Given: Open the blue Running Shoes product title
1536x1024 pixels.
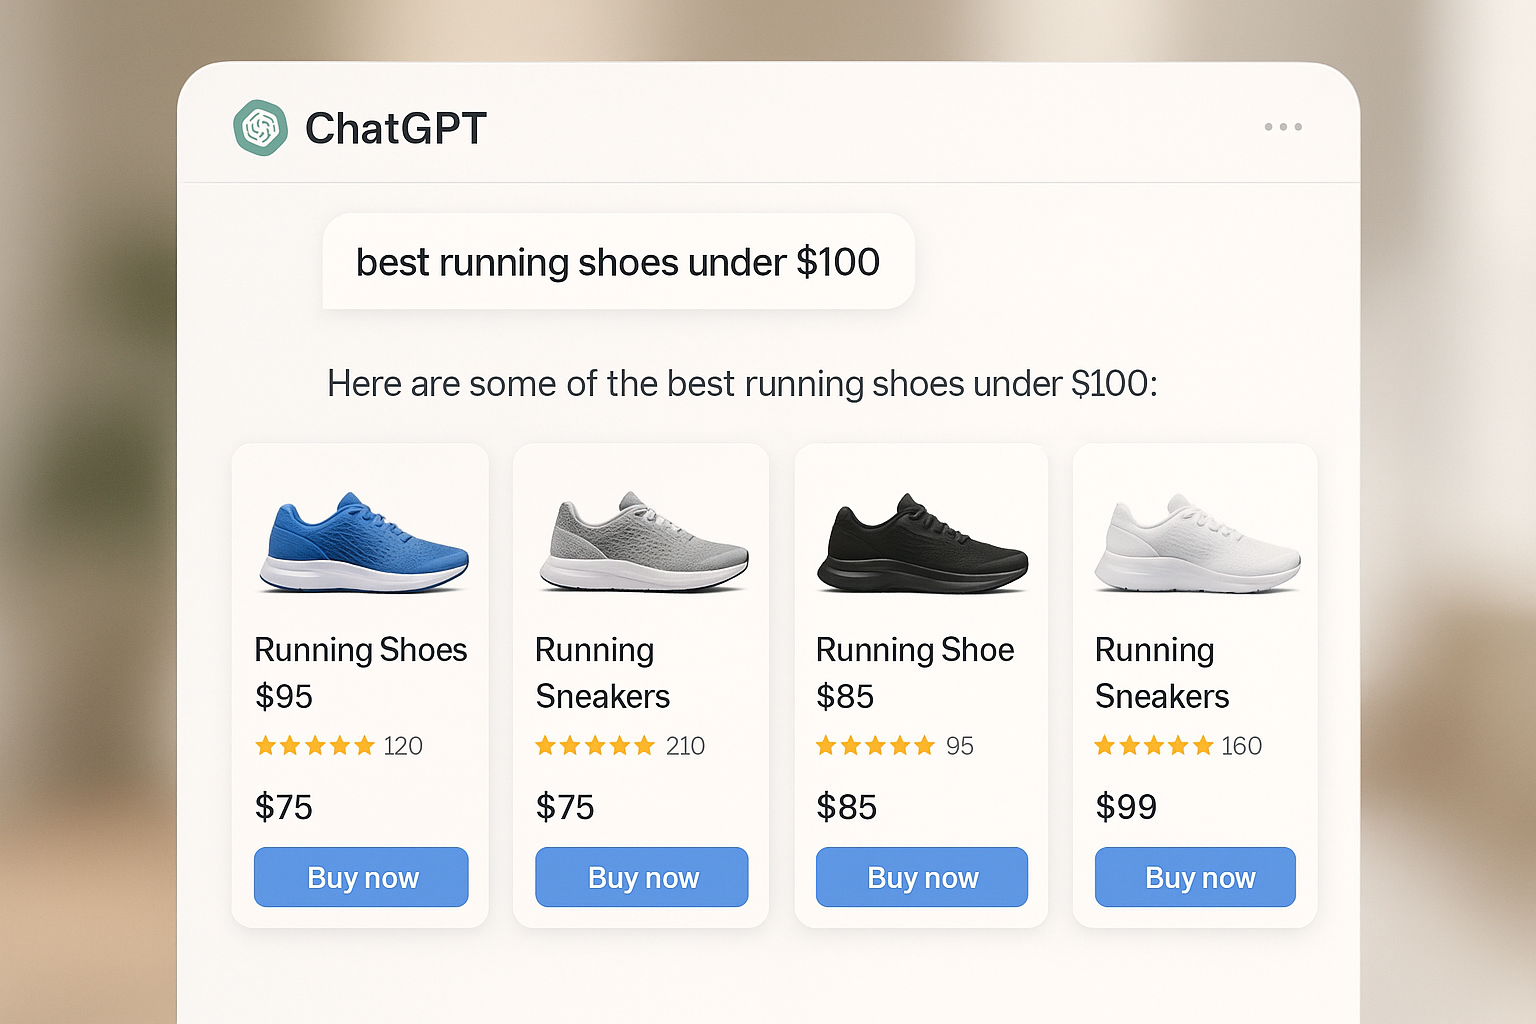Looking at the screenshot, I should [360, 650].
